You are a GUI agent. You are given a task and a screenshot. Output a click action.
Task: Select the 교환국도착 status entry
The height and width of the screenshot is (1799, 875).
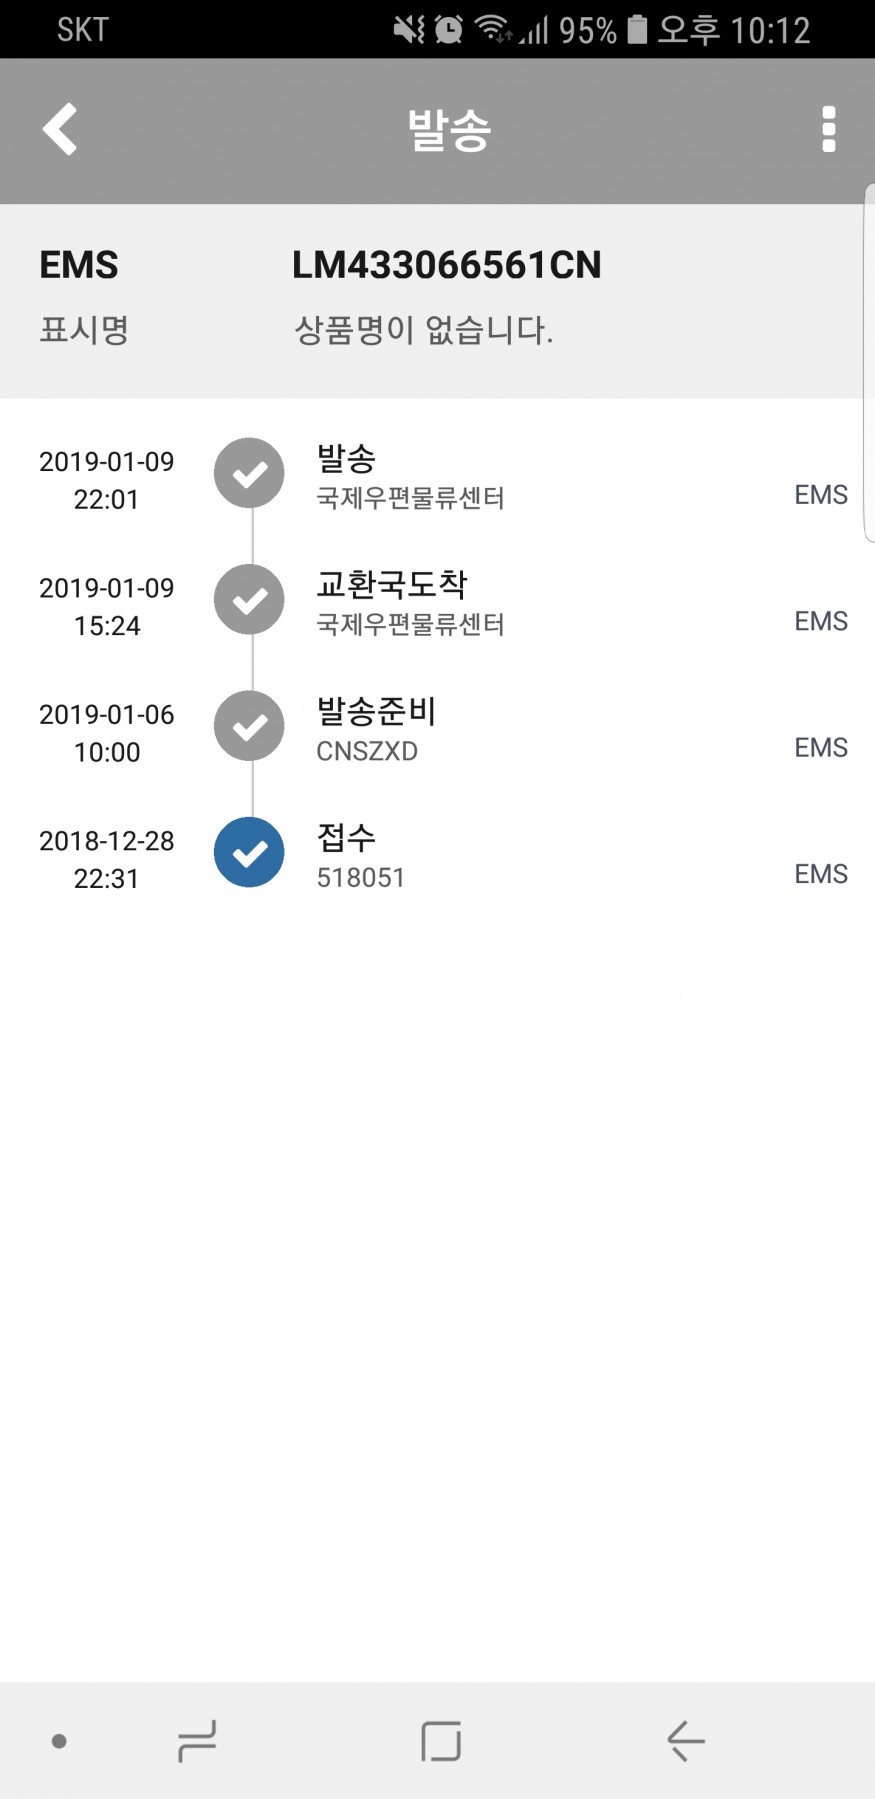tap(410, 602)
